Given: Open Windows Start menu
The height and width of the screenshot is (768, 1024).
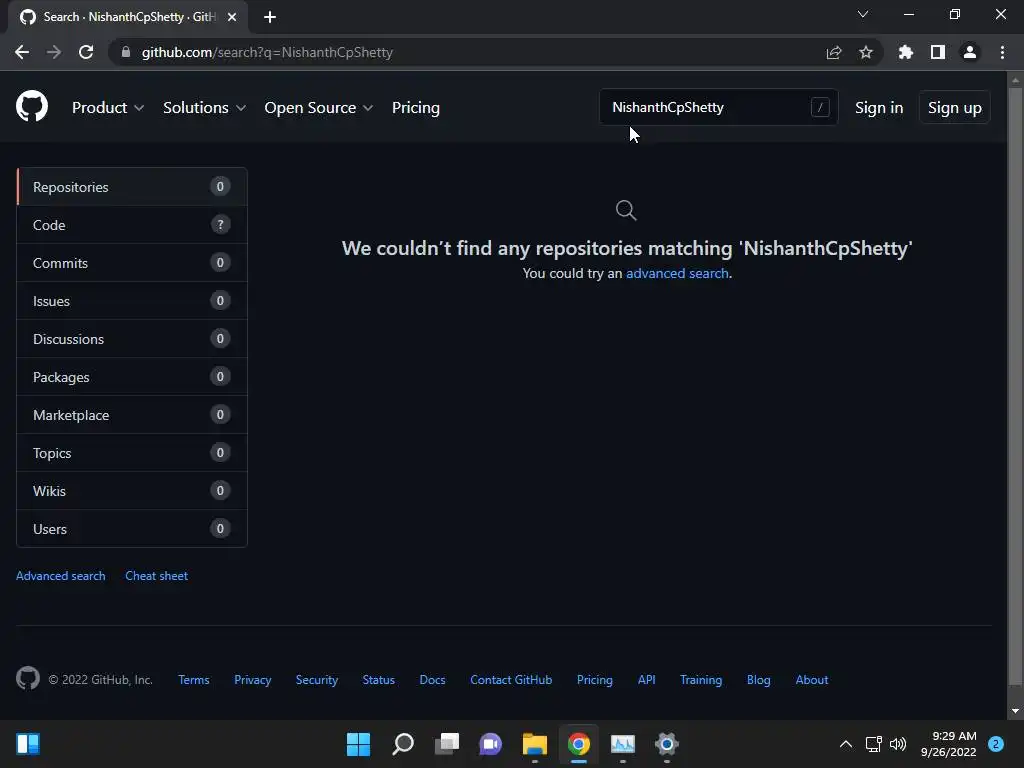Looking at the screenshot, I should pos(358,744).
